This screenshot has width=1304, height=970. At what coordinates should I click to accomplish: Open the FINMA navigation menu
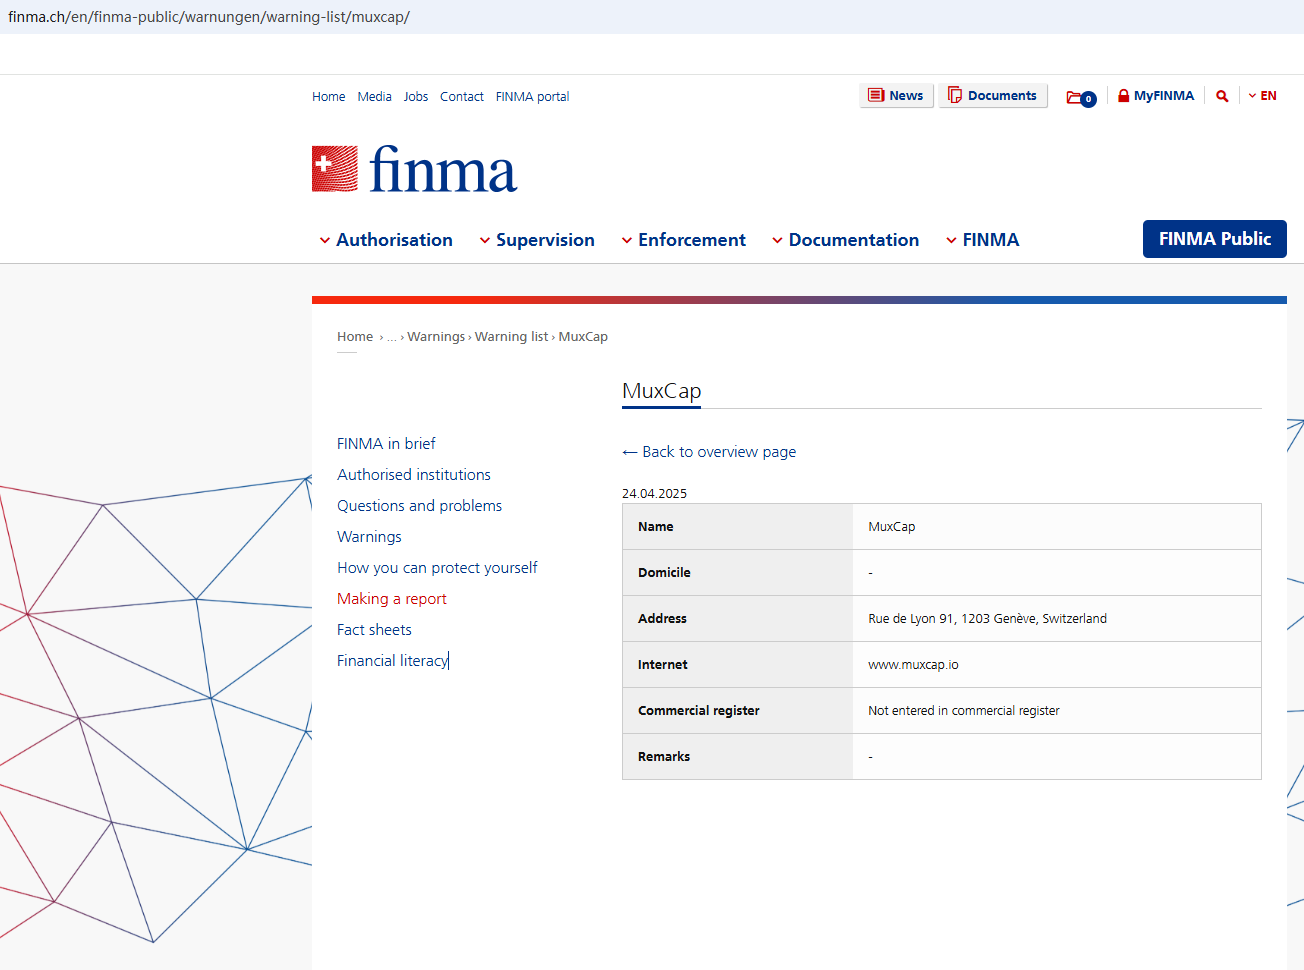point(982,240)
